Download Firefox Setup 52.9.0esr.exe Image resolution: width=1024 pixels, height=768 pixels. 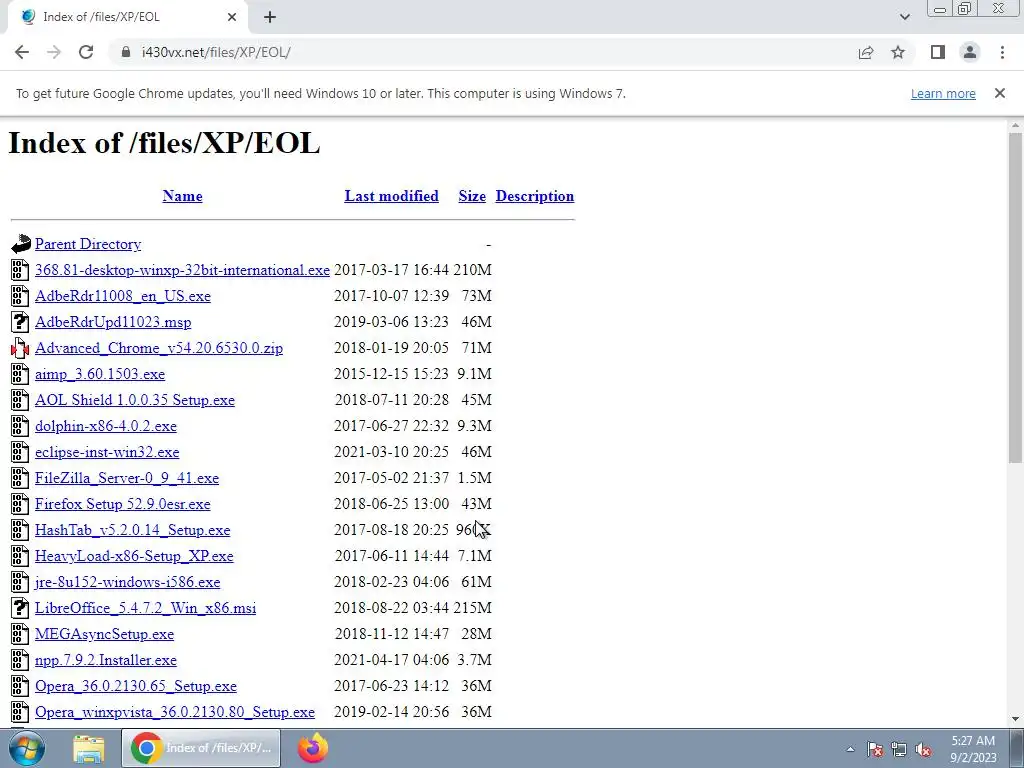tap(123, 504)
